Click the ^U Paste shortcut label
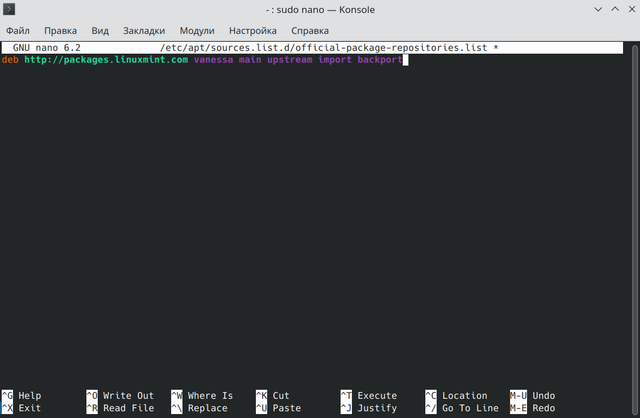This screenshot has width=640, height=418. click(x=278, y=408)
